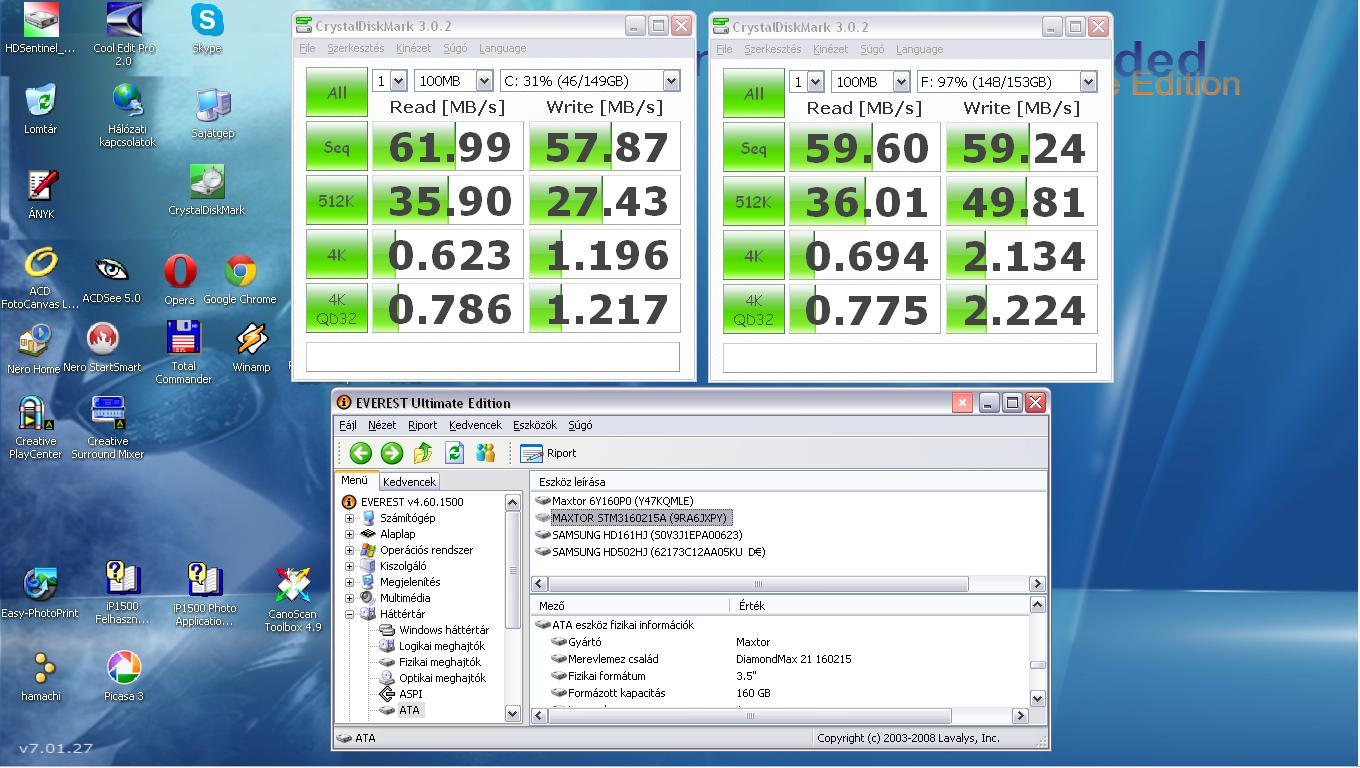Select Logikai meghajtók tree item
This screenshot has height=768, width=1360.
pos(441,646)
